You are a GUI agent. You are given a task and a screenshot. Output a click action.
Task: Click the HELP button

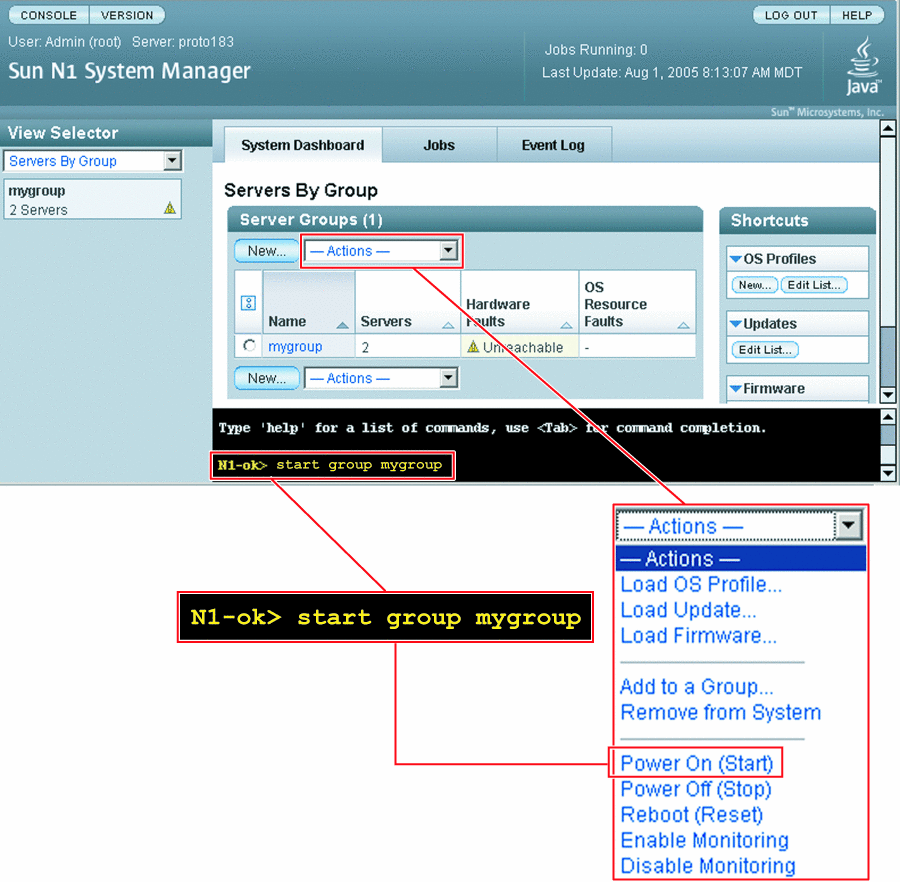coord(857,15)
